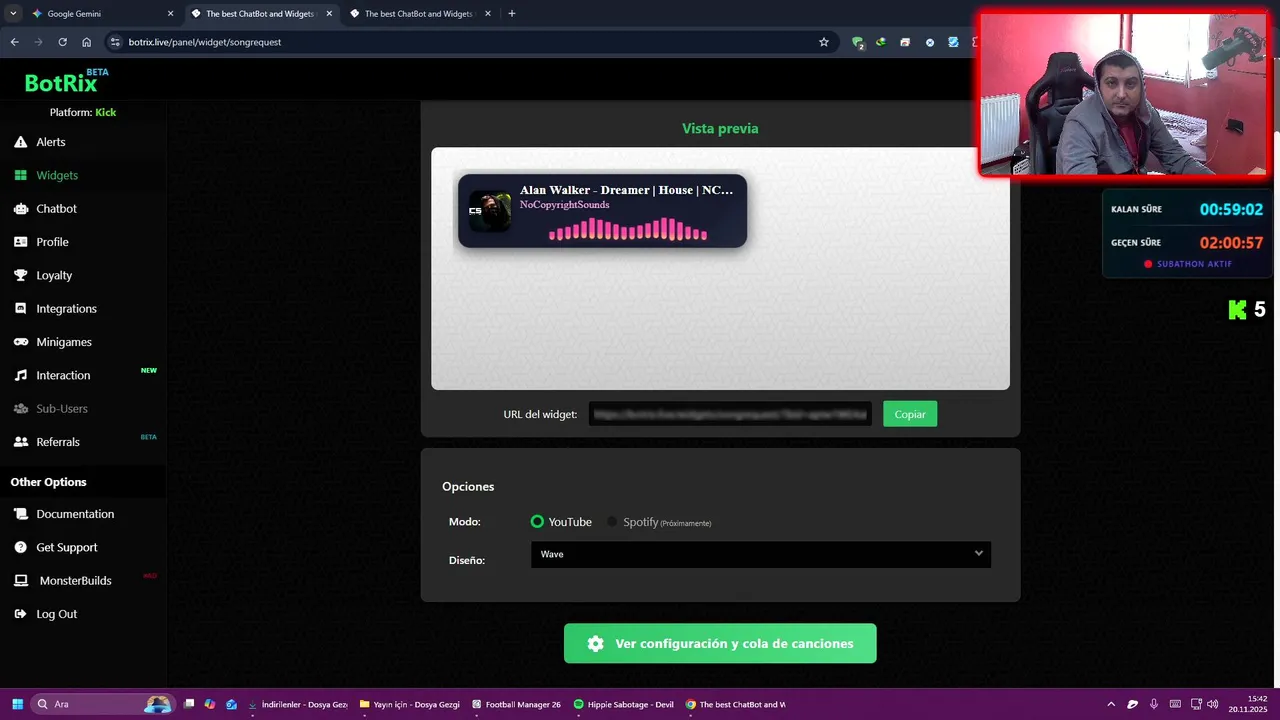Open the Windows Start menu
Screen dimensions: 1280x720
(x=16, y=704)
